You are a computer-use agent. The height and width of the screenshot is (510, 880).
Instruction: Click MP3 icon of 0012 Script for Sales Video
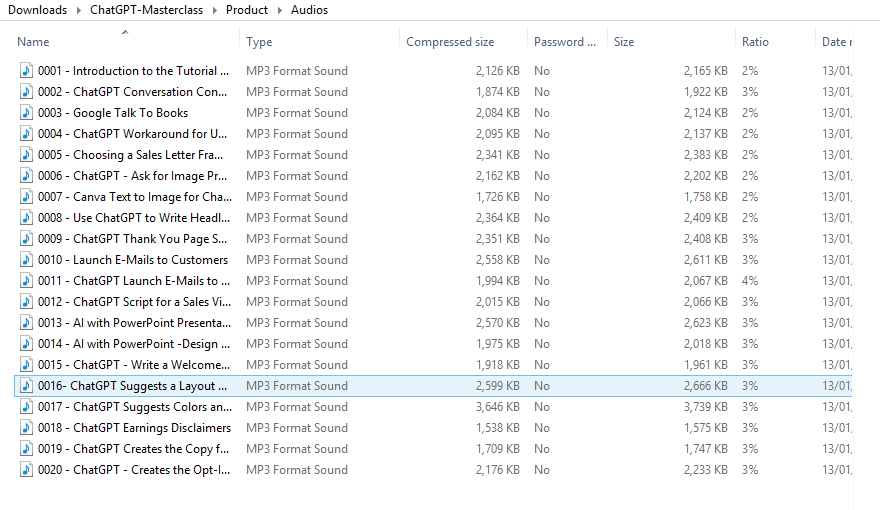(26, 302)
